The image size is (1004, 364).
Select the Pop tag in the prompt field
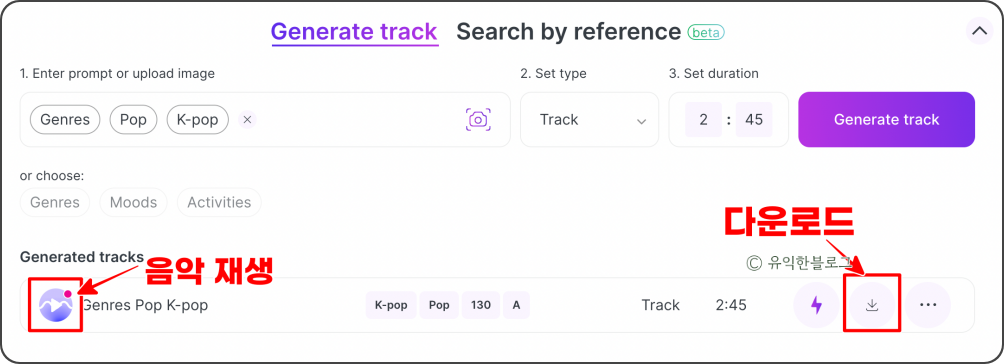coord(133,120)
